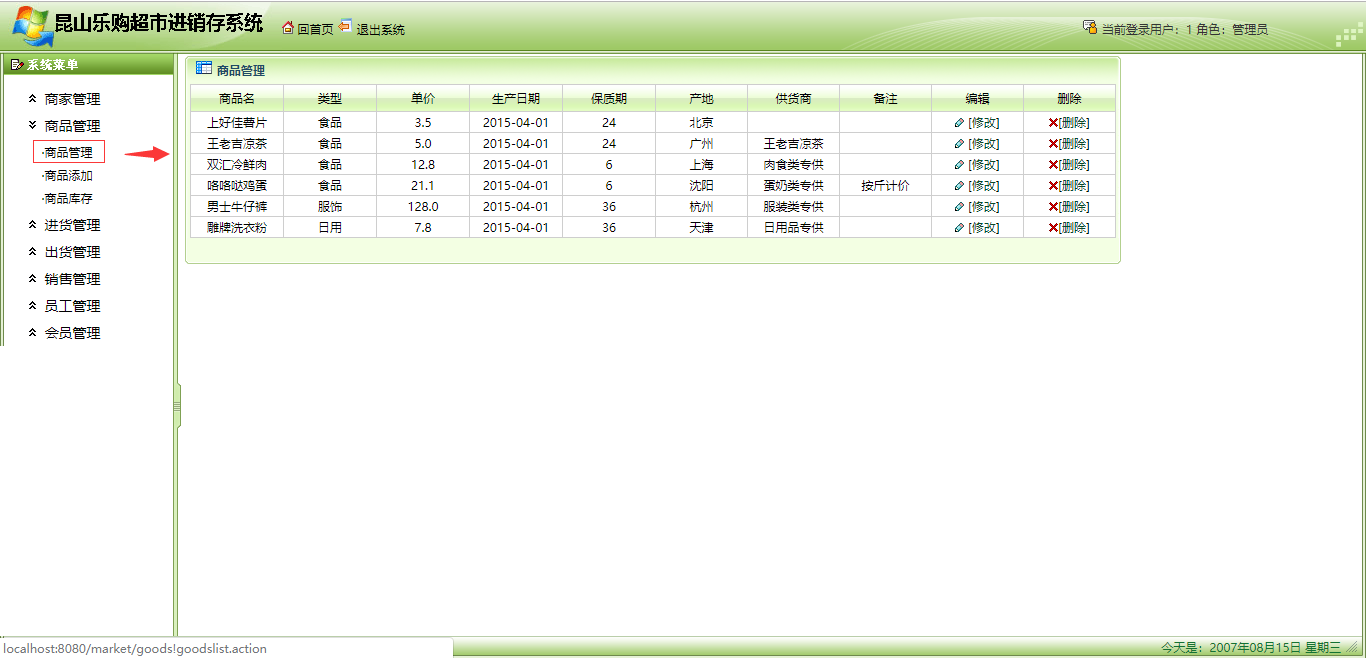Expand the 销售管理 menu chevron
This screenshot has height=658, width=1366.
click(33, 279)
